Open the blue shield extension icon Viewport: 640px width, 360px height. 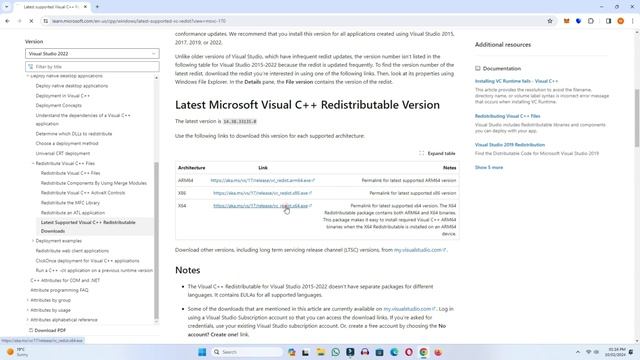578,21
